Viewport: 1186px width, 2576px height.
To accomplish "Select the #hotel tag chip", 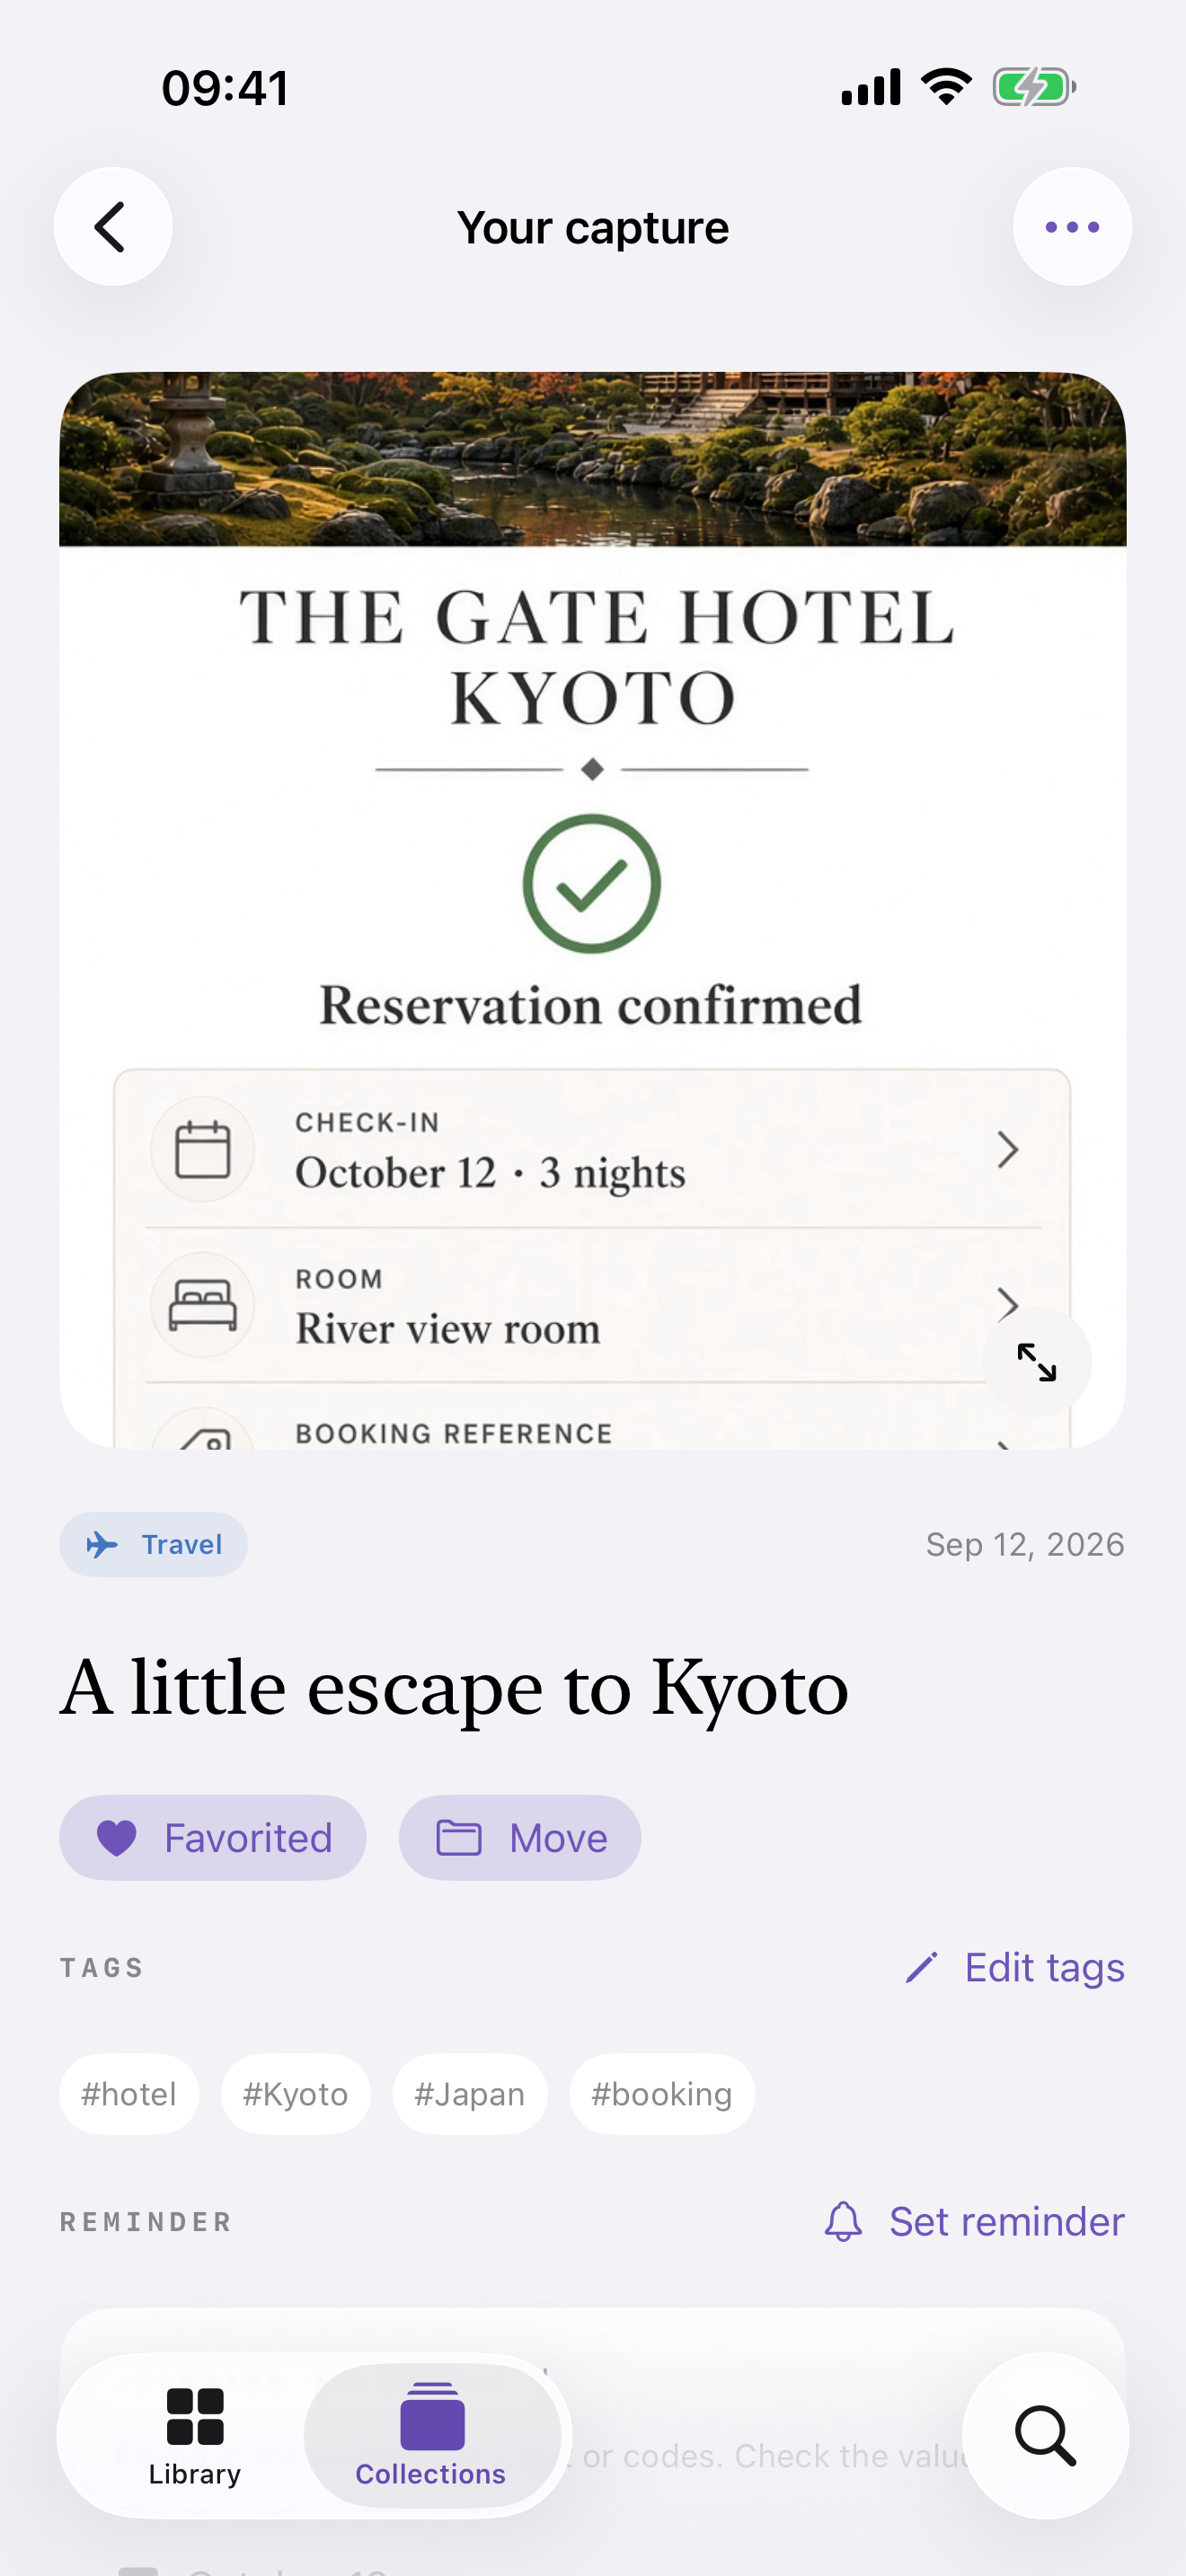I will (129, 2094).
